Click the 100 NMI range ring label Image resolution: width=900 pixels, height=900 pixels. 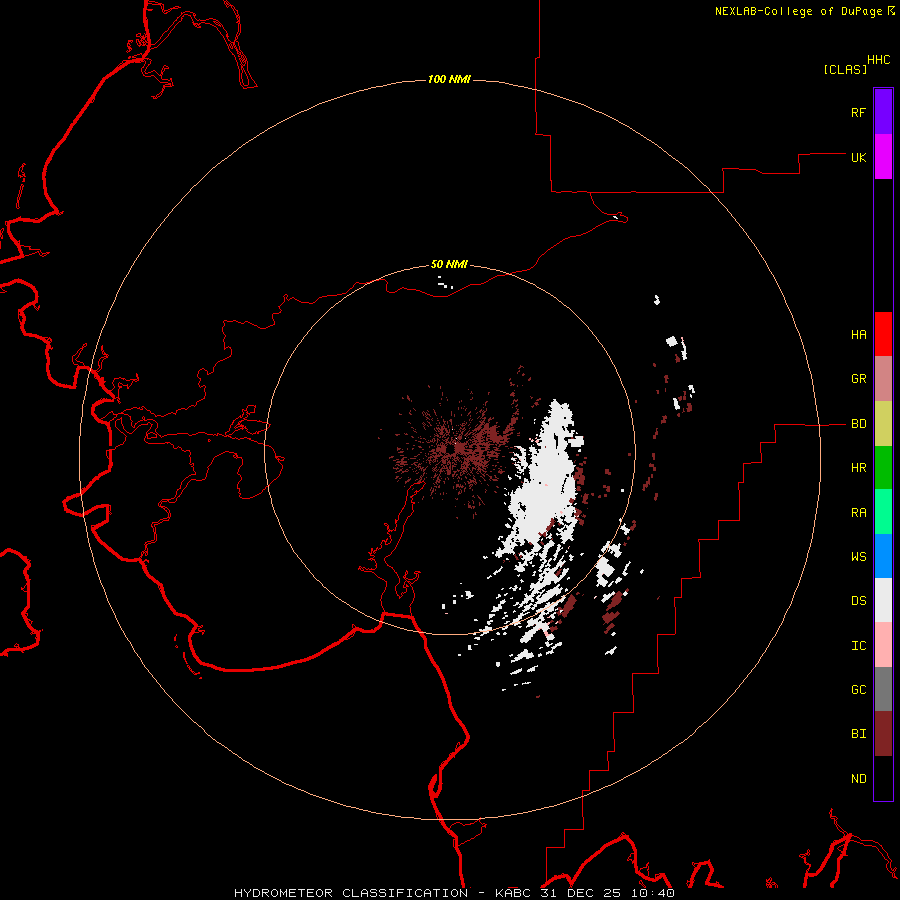coord(449,79)
